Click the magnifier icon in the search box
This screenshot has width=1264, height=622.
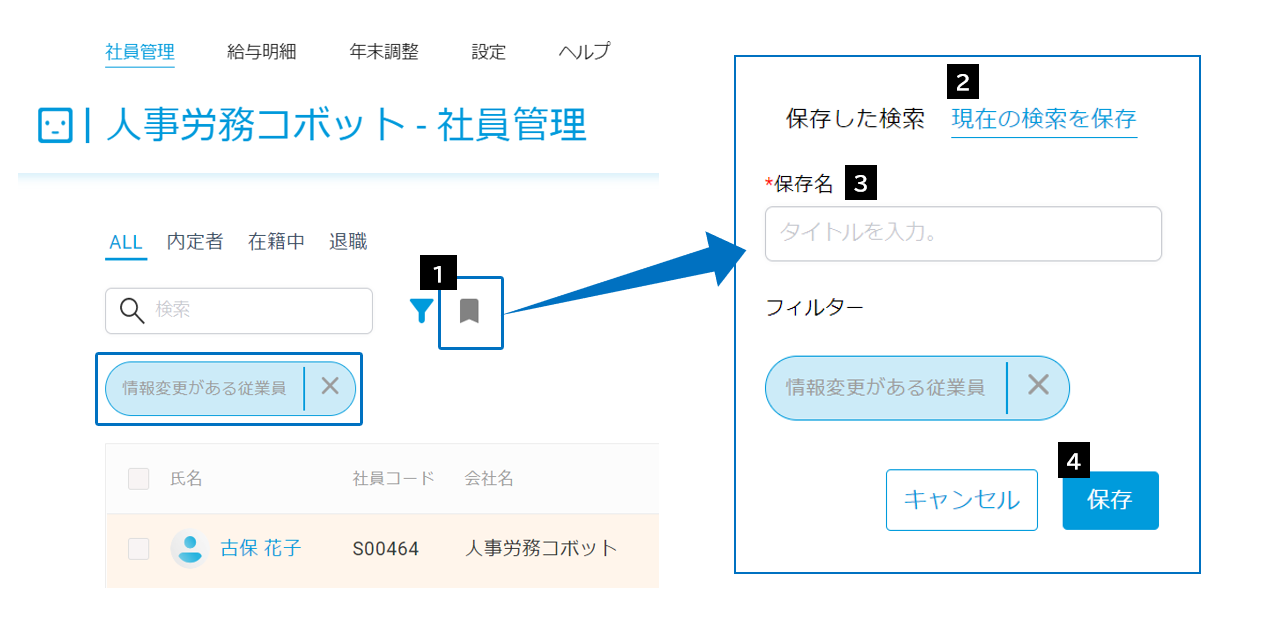pyautogui.click(x=132, y=310)
